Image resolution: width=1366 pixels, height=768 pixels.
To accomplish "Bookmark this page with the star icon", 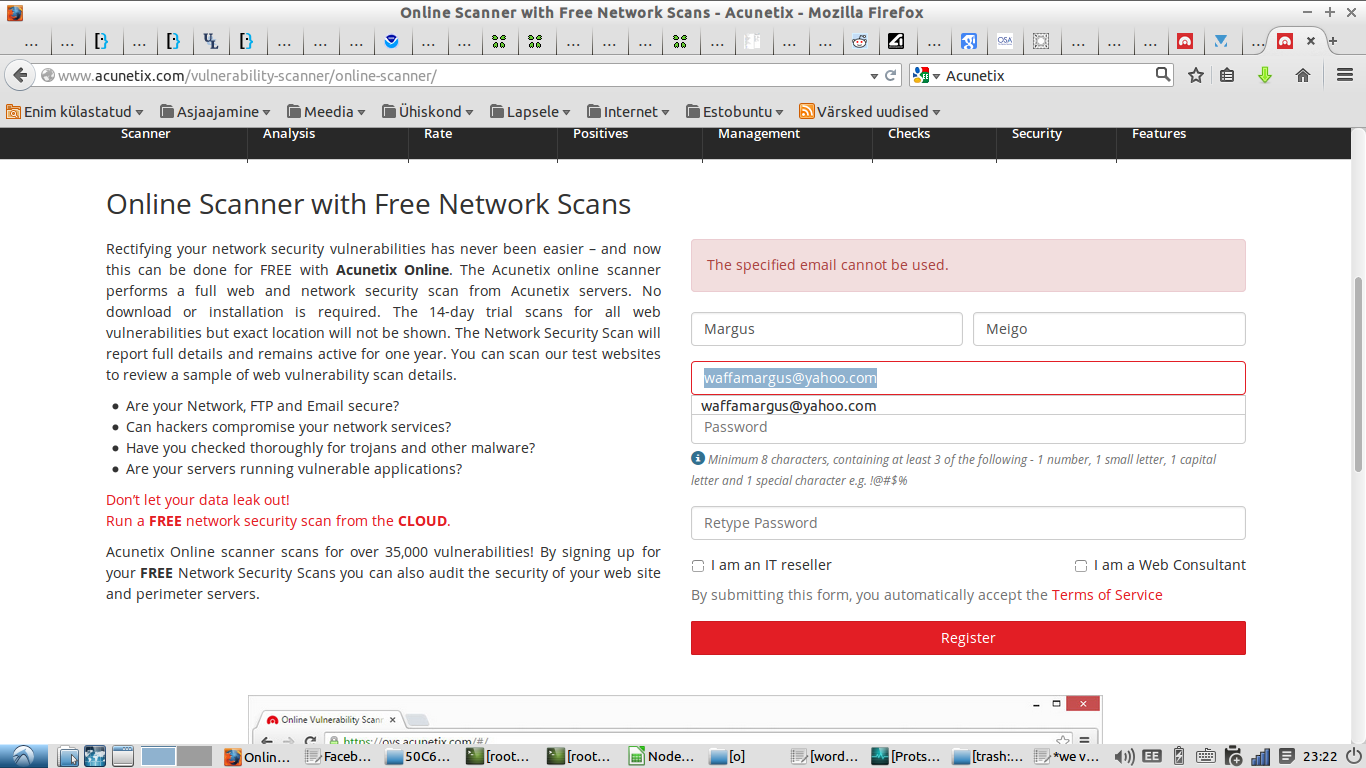I will [x=1196, y=75].
